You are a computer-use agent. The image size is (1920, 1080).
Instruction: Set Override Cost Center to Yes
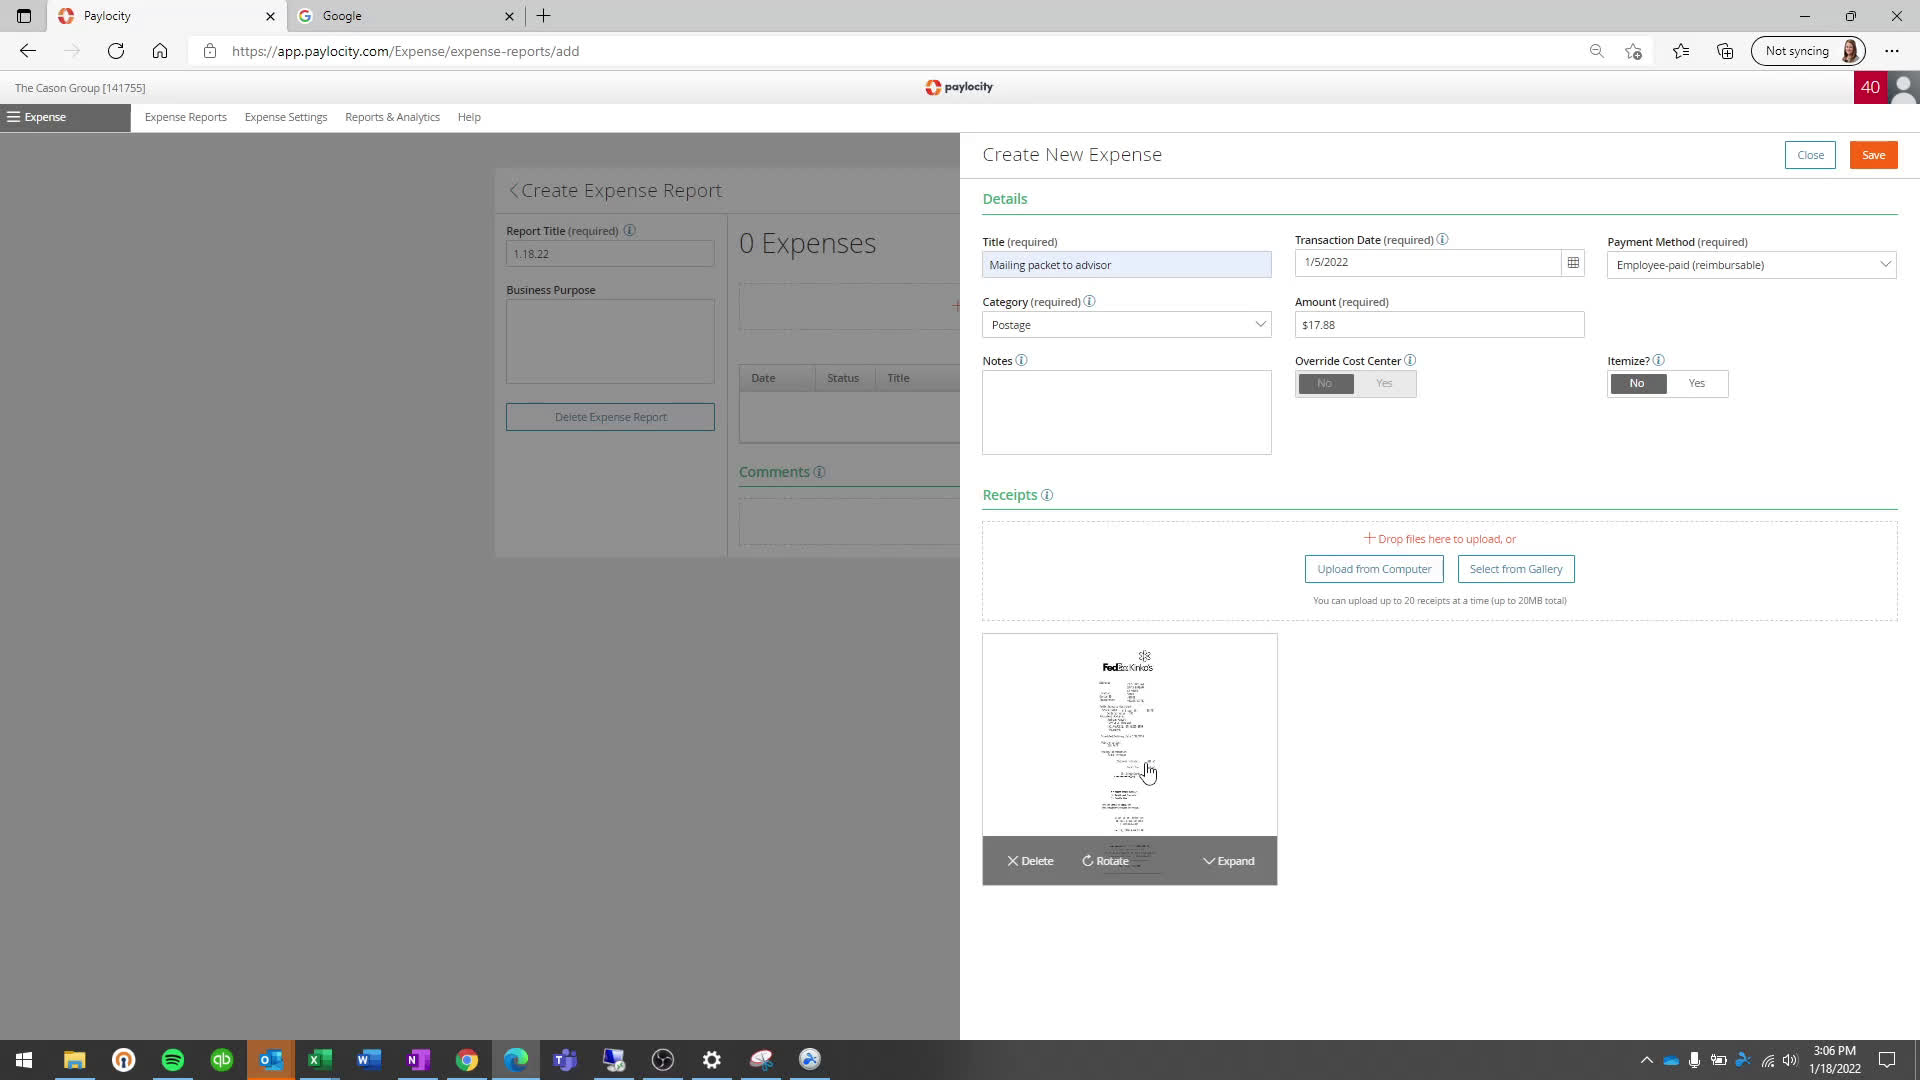(1384, 383)
